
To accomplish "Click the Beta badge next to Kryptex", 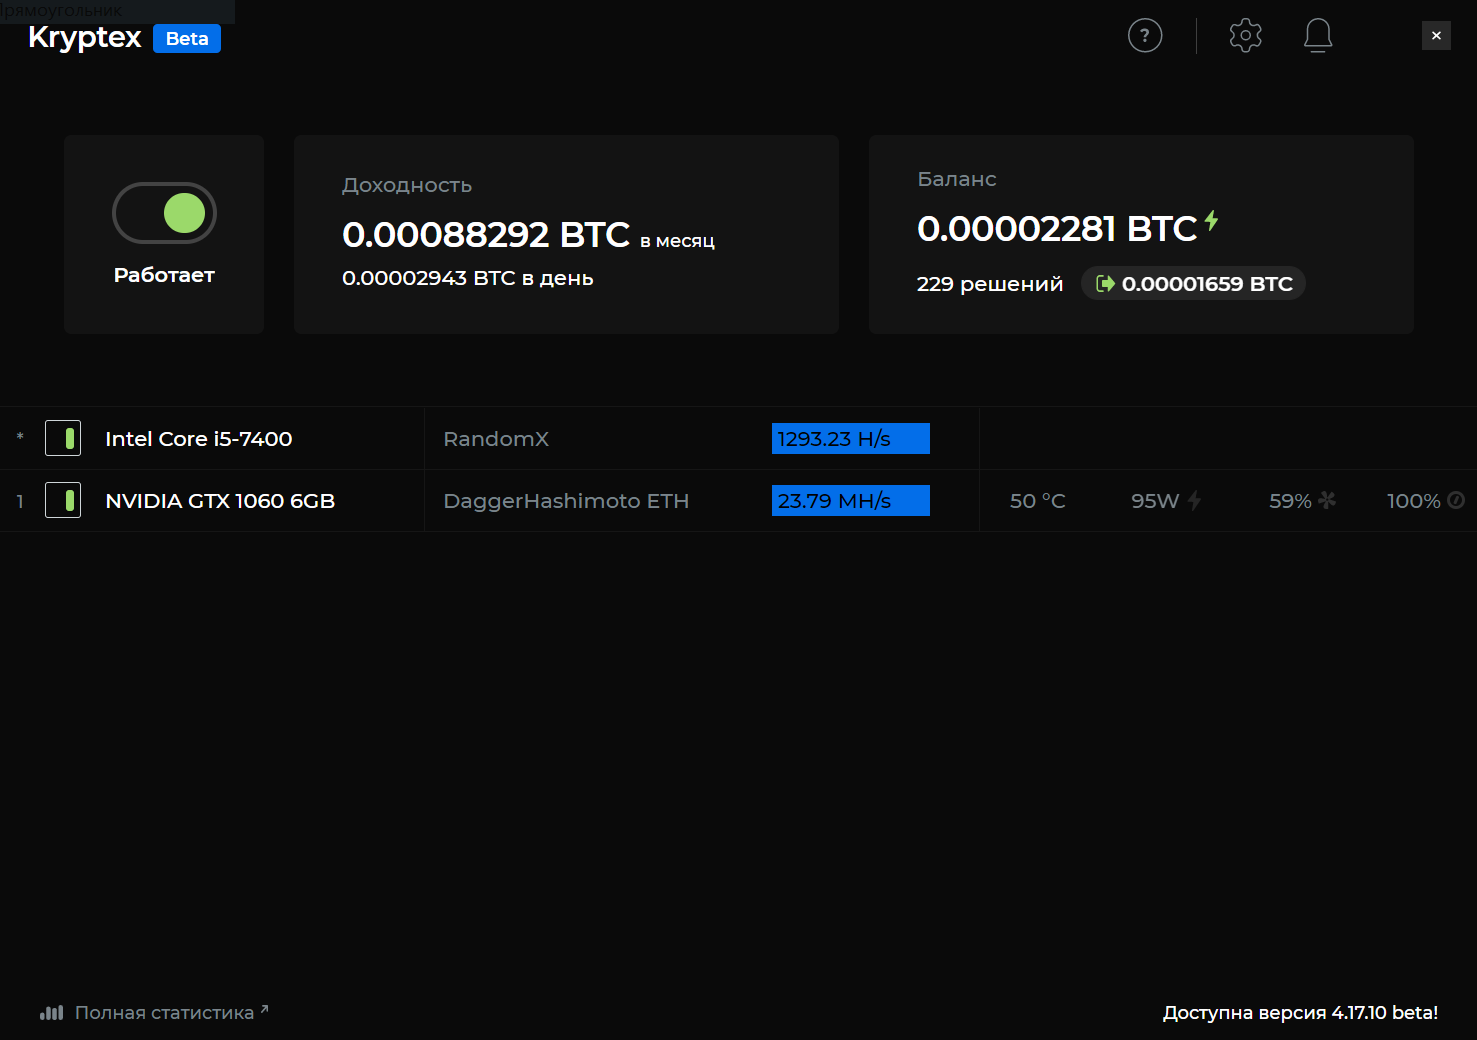I will [187, 39].
